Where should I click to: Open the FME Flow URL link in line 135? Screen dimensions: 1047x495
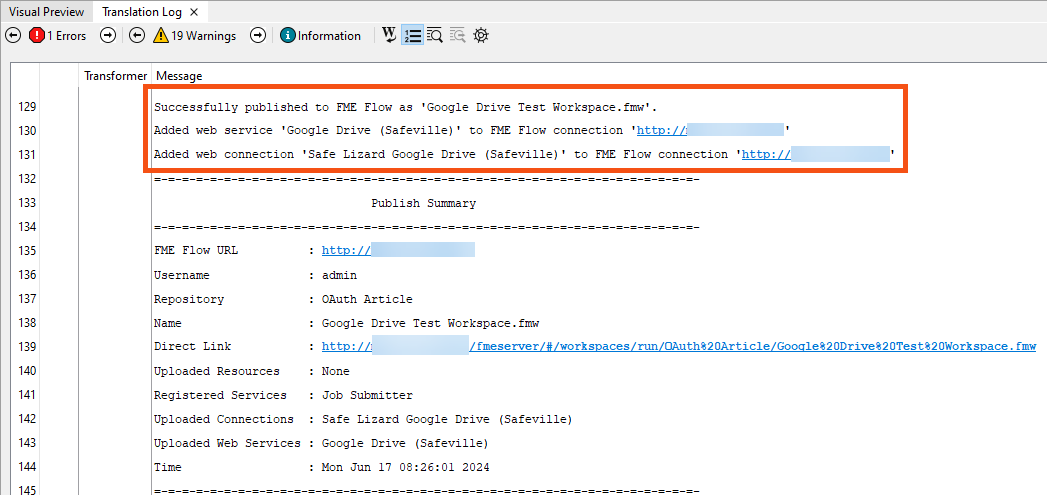(x=398, y=251)
